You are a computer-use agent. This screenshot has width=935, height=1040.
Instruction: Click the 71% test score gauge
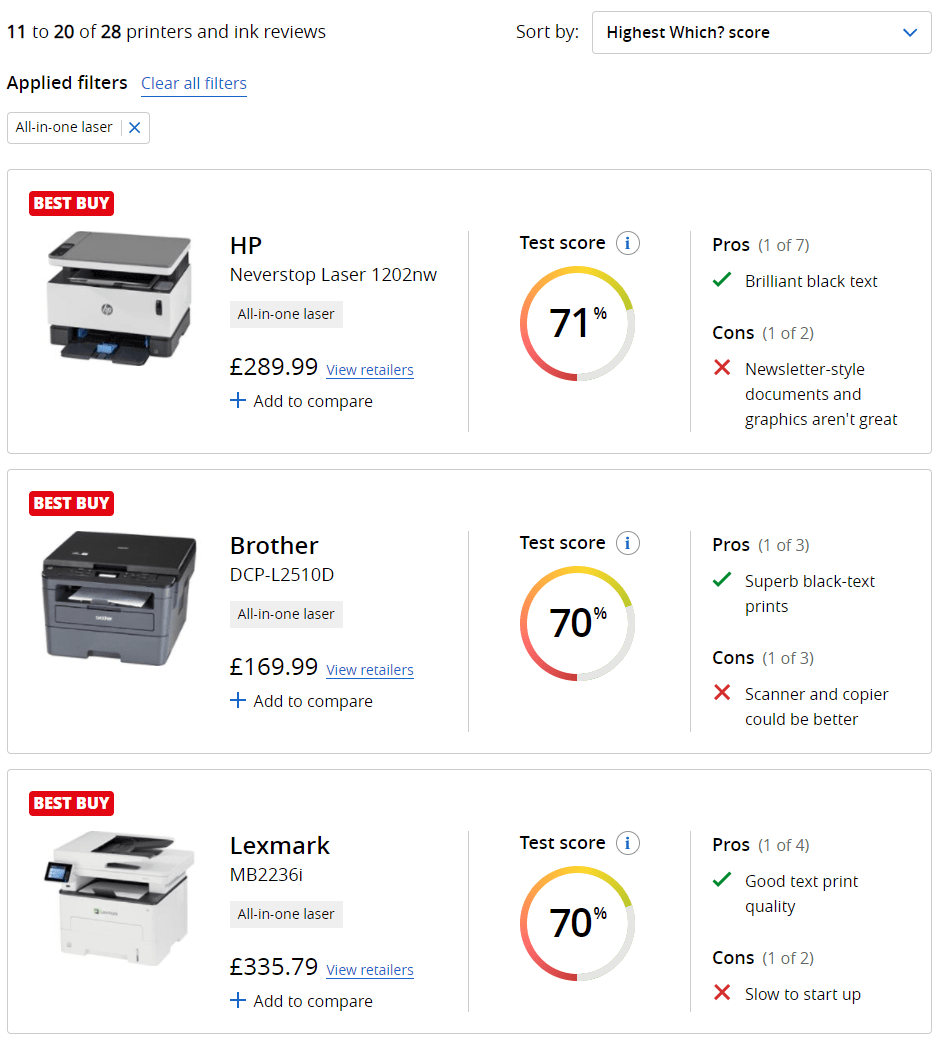coord(577,323)
